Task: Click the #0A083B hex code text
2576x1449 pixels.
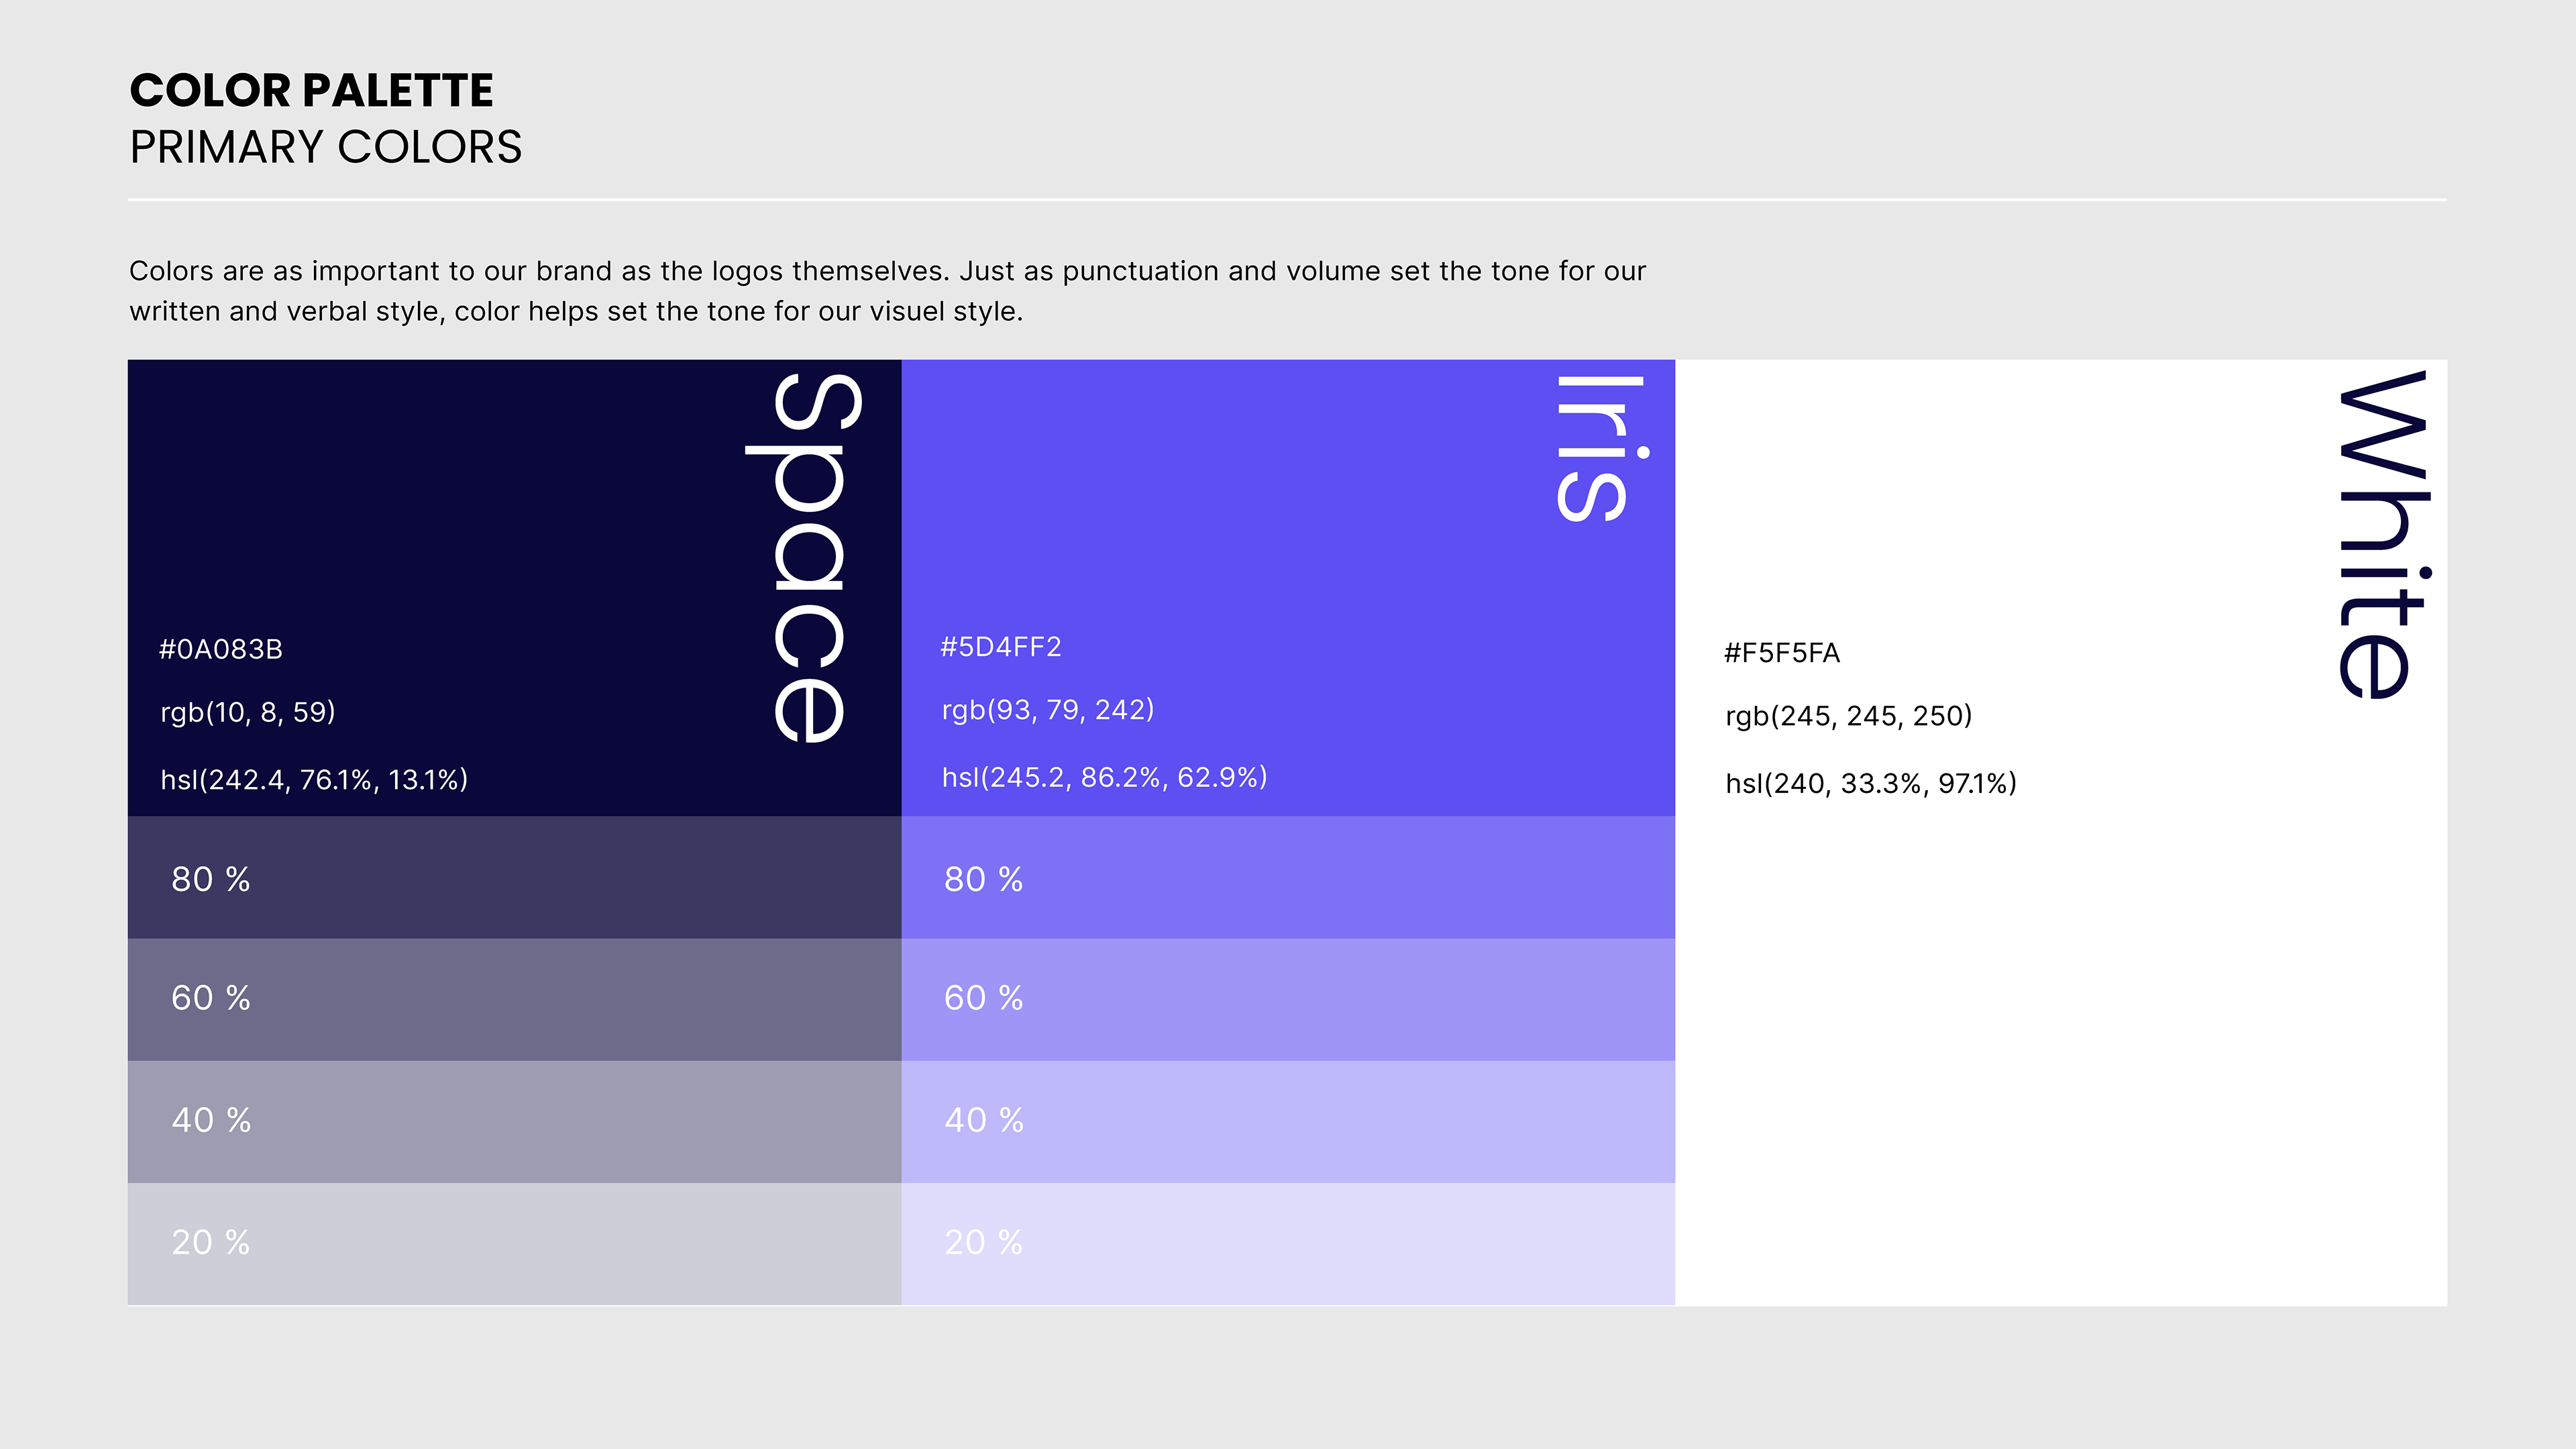Action: point(221,649)
